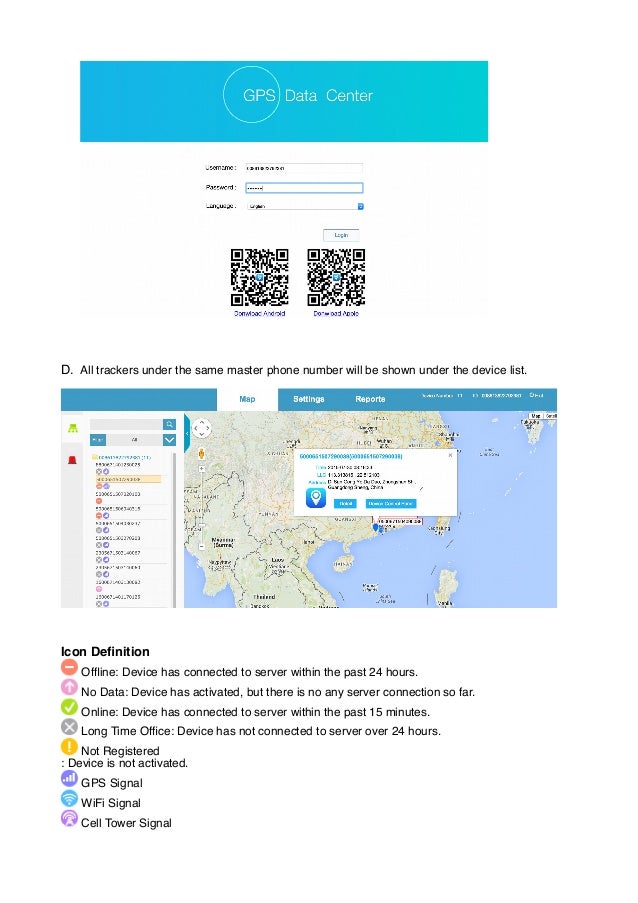Click the 'GPS Signal' text
Screen dimensions: 638x903
pyautogui.click(x=112, y=783)
